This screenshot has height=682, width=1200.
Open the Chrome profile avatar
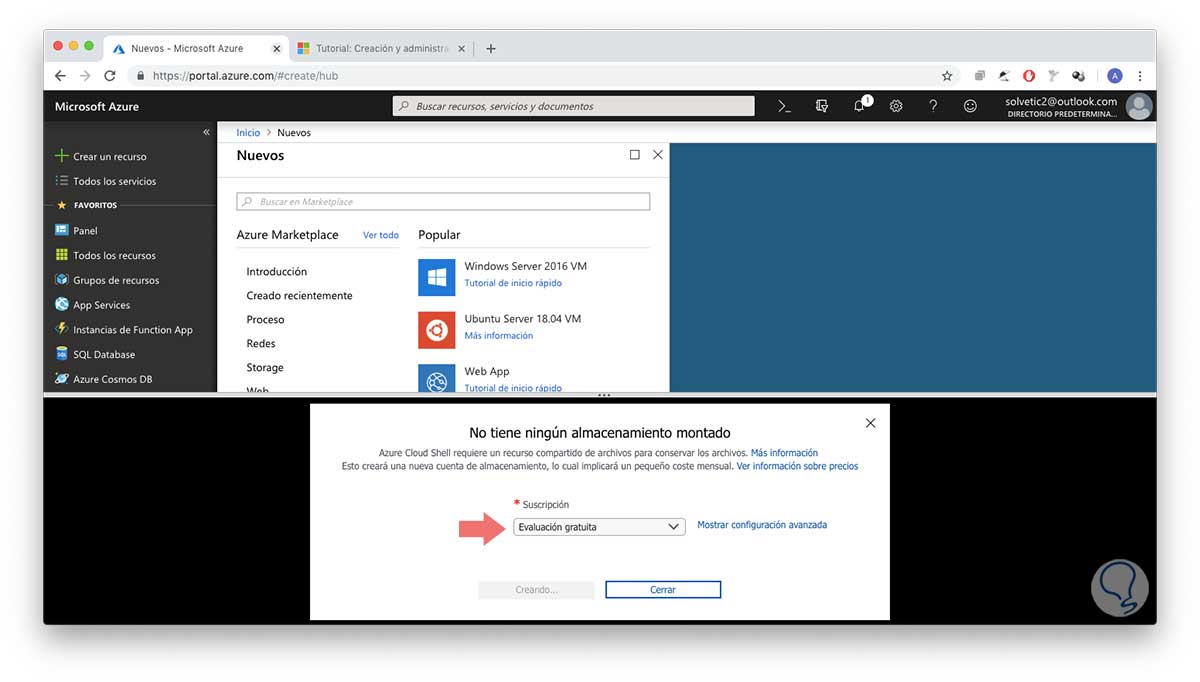tap(1114, 76)
